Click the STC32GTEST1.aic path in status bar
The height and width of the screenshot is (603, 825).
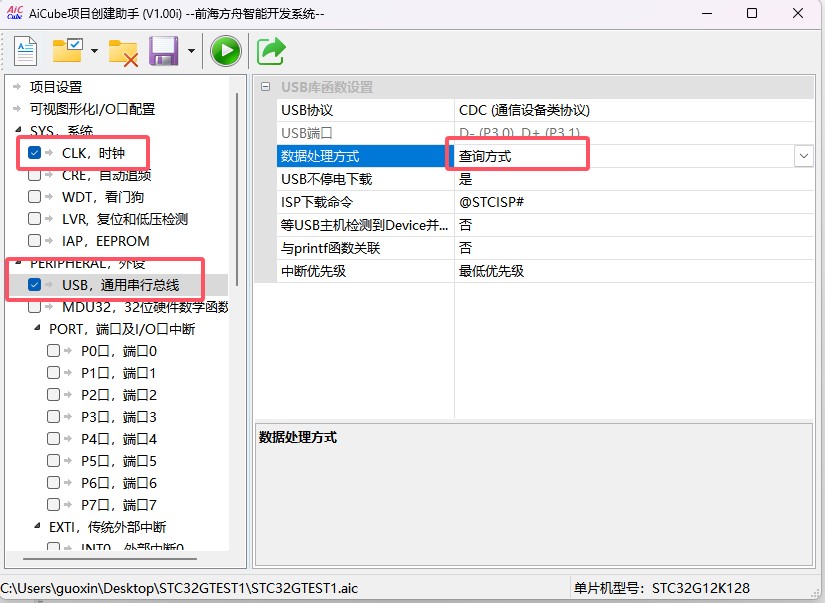point(179,588)
